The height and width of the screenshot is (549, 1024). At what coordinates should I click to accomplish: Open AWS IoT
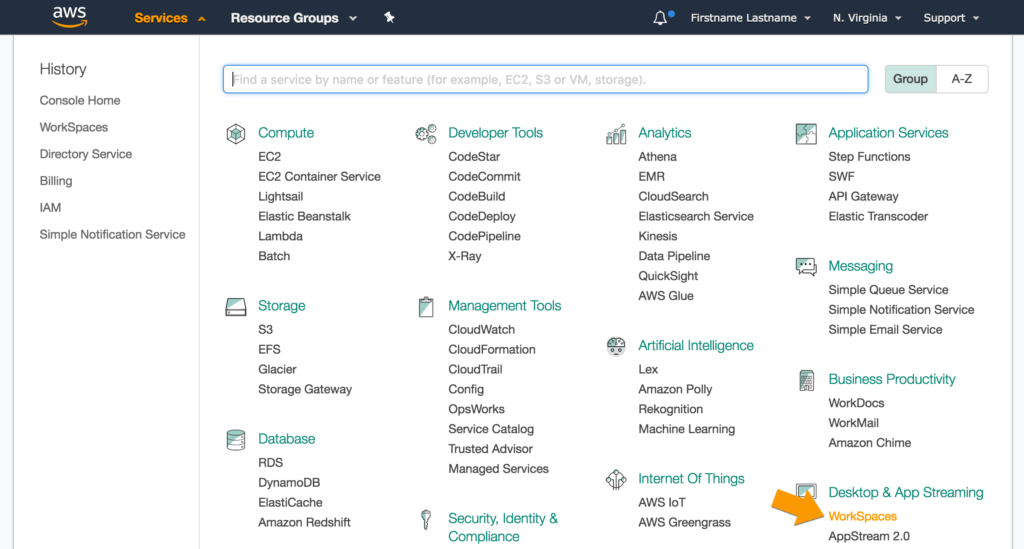[x=662, y=503]
